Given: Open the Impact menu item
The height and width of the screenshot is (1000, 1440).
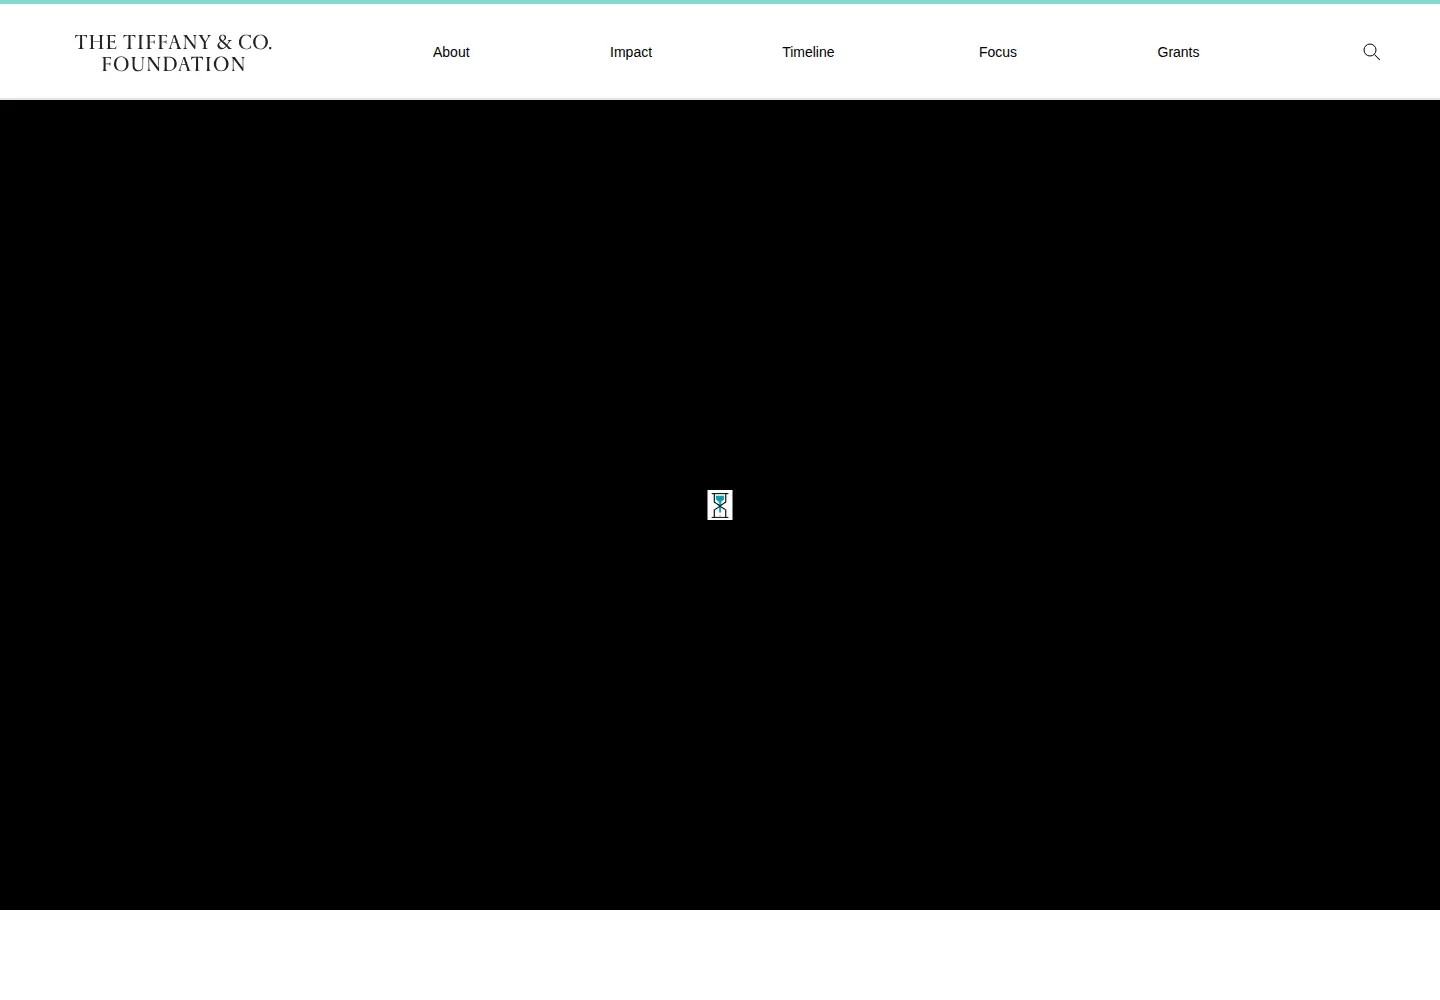Looking at the screenshot, I should [631, 52].
